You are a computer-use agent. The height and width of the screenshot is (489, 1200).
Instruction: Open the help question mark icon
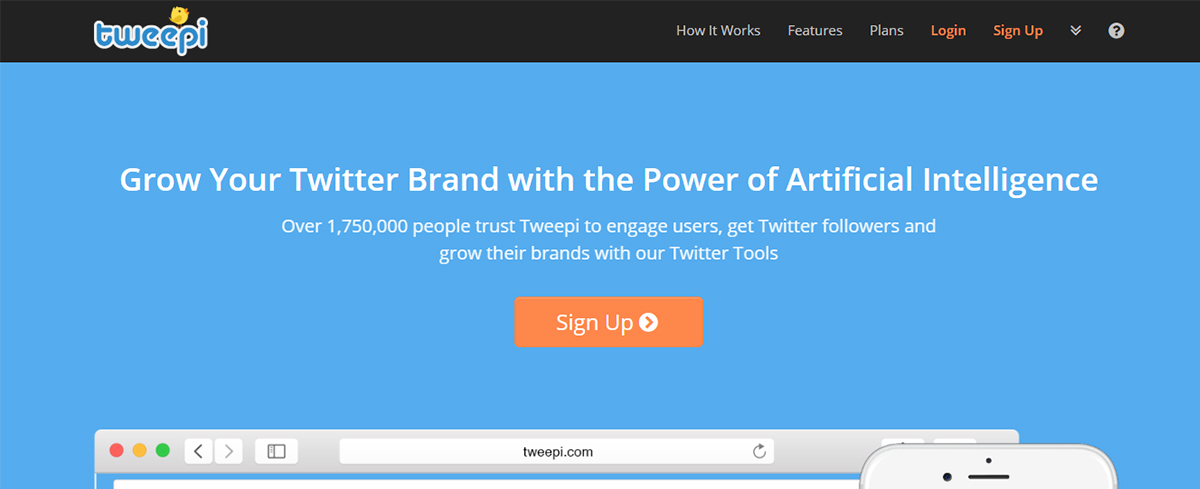(x=1116, y=31)
